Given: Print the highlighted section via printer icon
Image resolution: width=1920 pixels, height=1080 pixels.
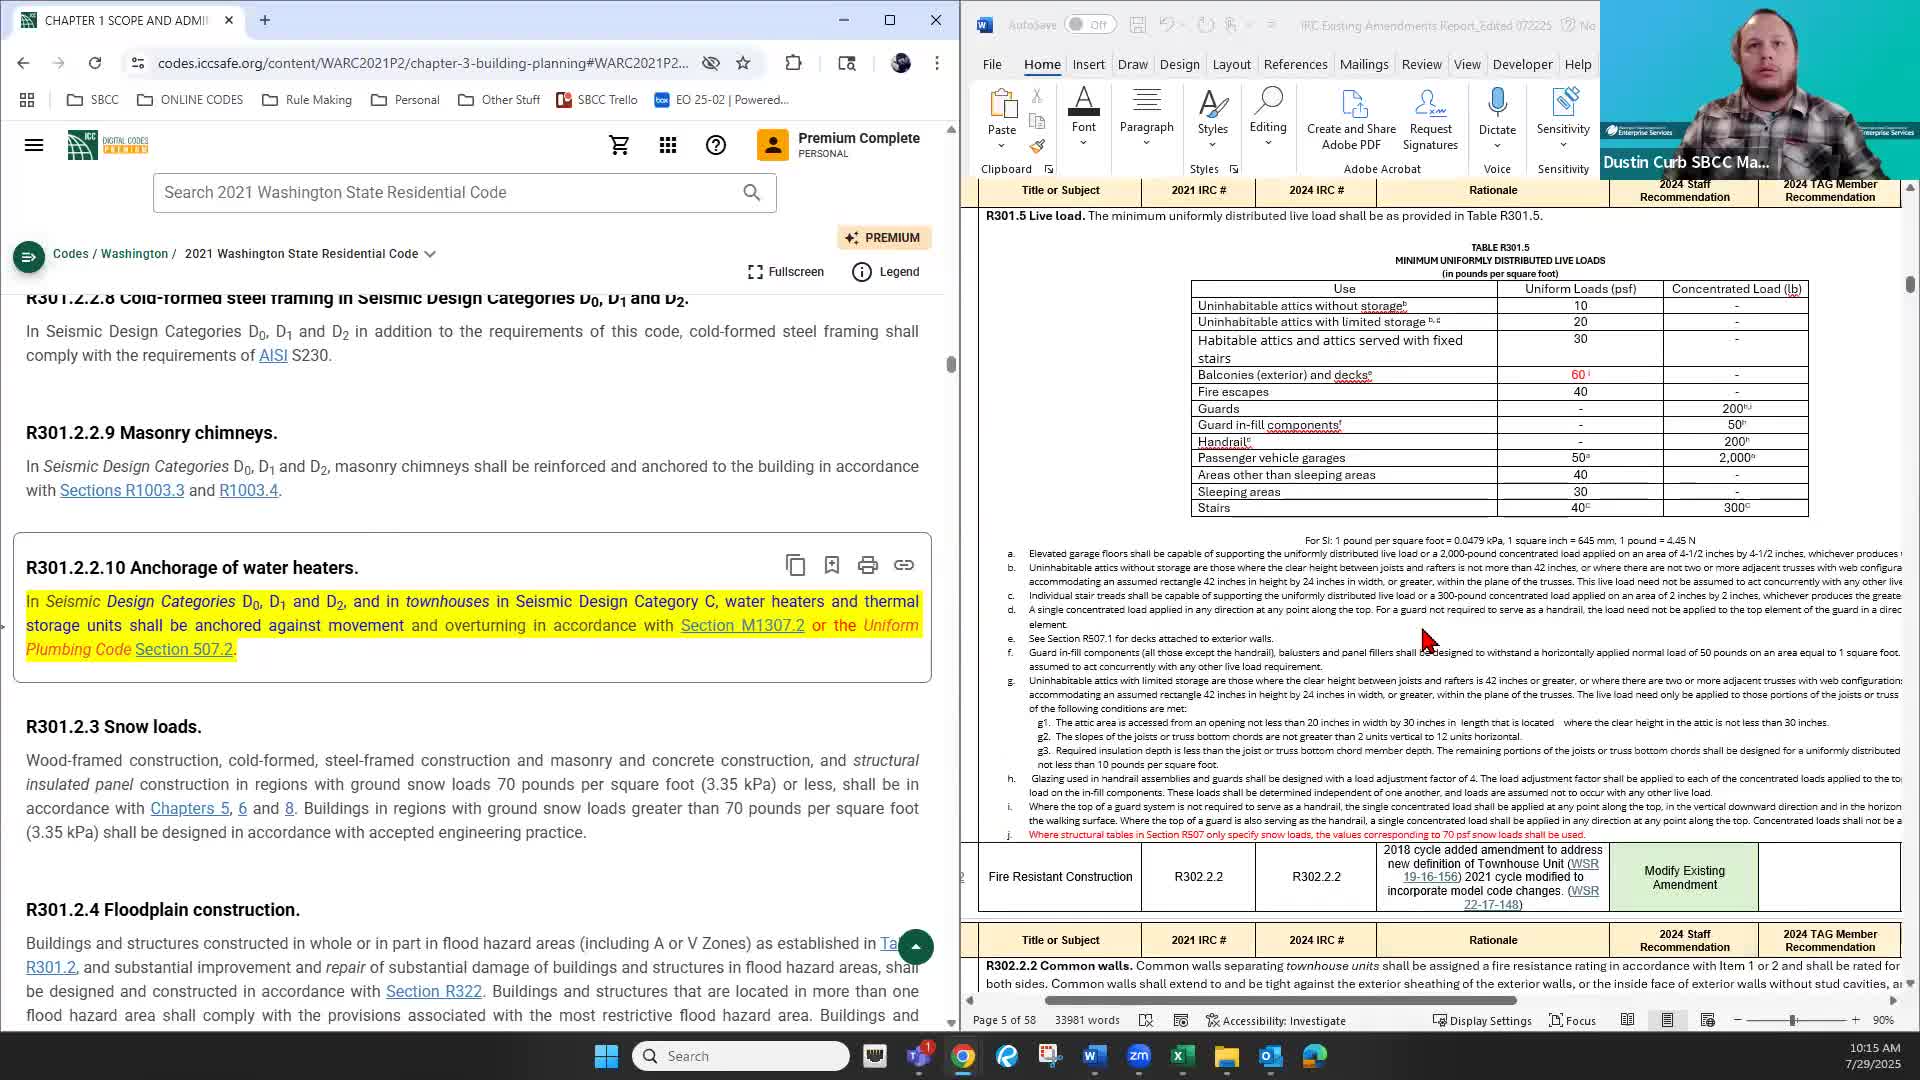Looking at the screenshot, I should point(867,565).
